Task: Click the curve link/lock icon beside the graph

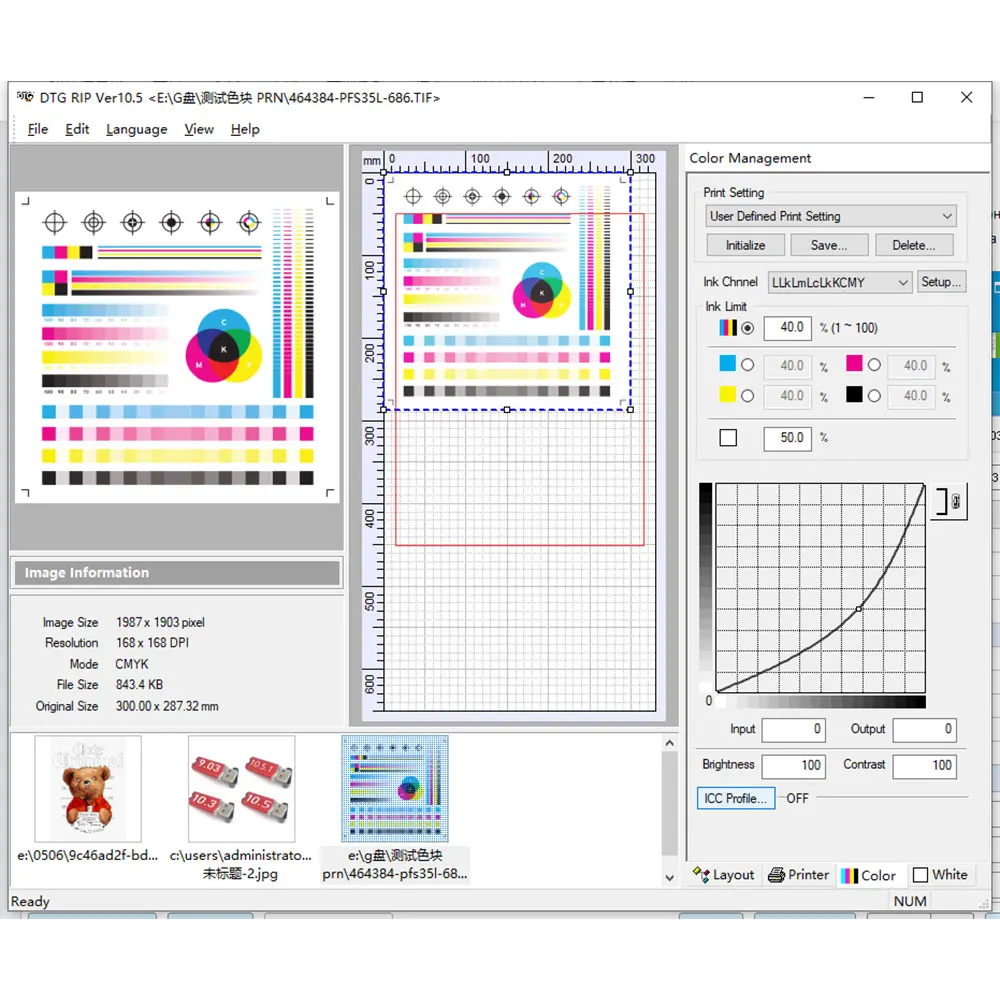Action: 949,501
